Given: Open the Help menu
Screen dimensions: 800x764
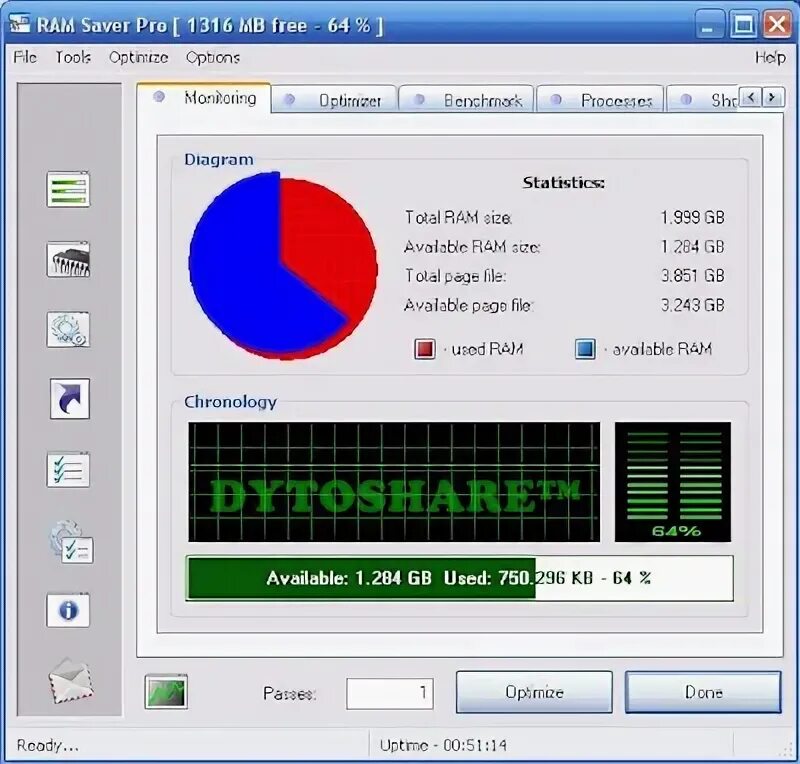Looking at the screenshot, I should point(770,57).
